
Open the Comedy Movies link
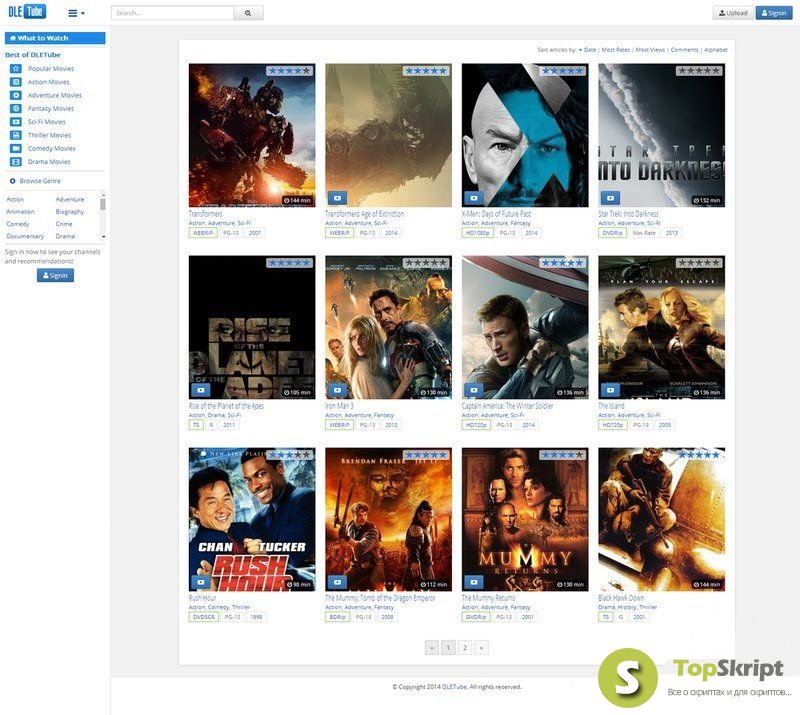pyautogui.click(x=52, y=148)
